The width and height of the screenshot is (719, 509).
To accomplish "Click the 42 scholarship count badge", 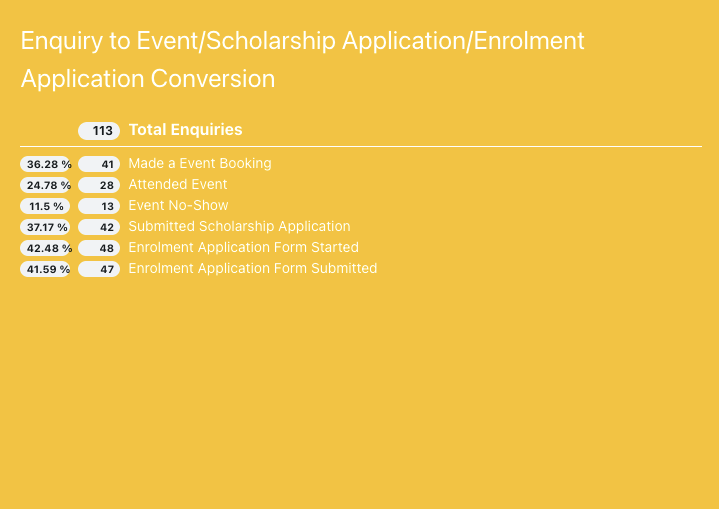I will (x=99, y=227).
